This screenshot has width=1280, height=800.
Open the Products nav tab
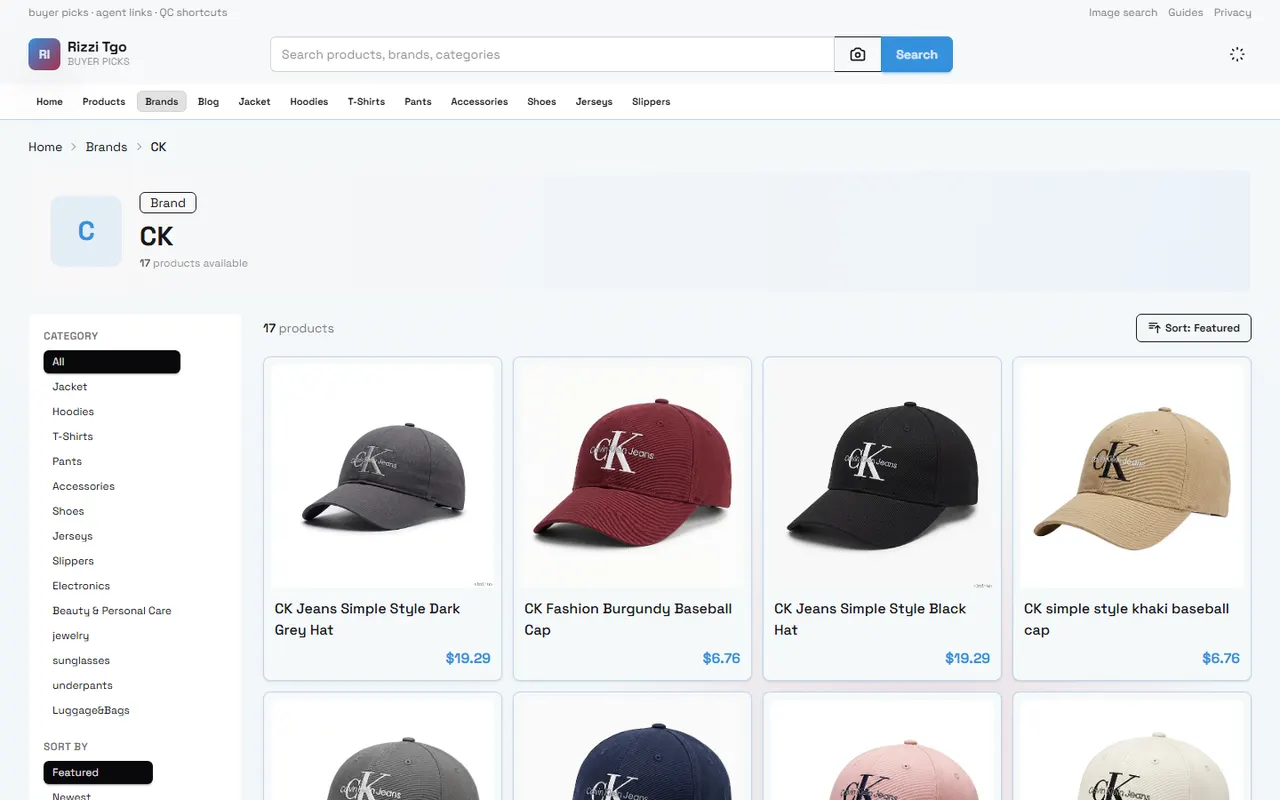(x=104, y=102)
